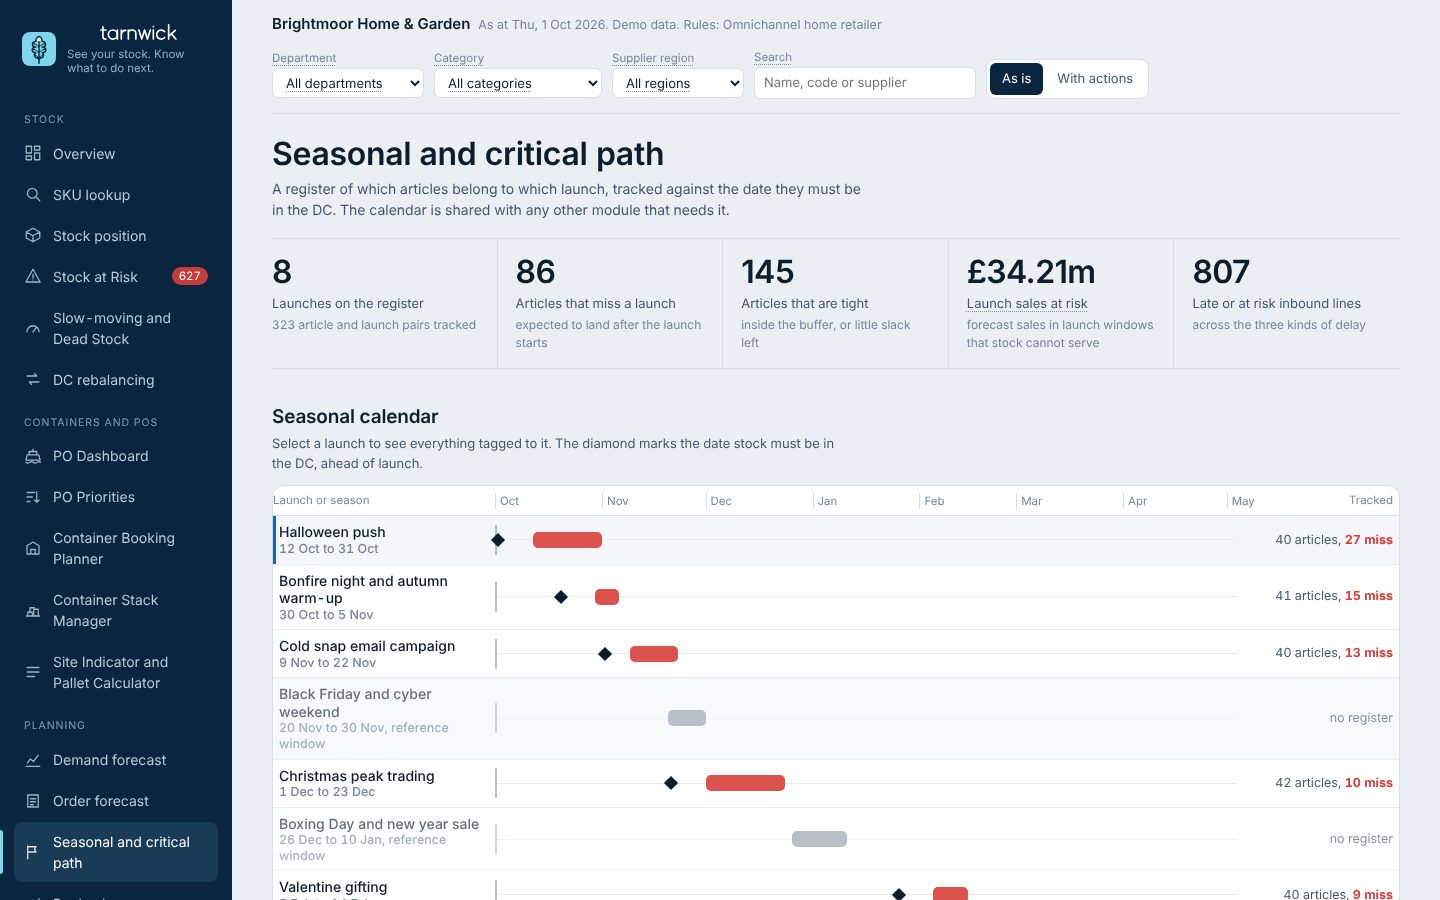Image resolution: width=1440 pixels, height=900 pixels.
Task: Click the Halloween push diamond marker
Action: tap(498, 540)
